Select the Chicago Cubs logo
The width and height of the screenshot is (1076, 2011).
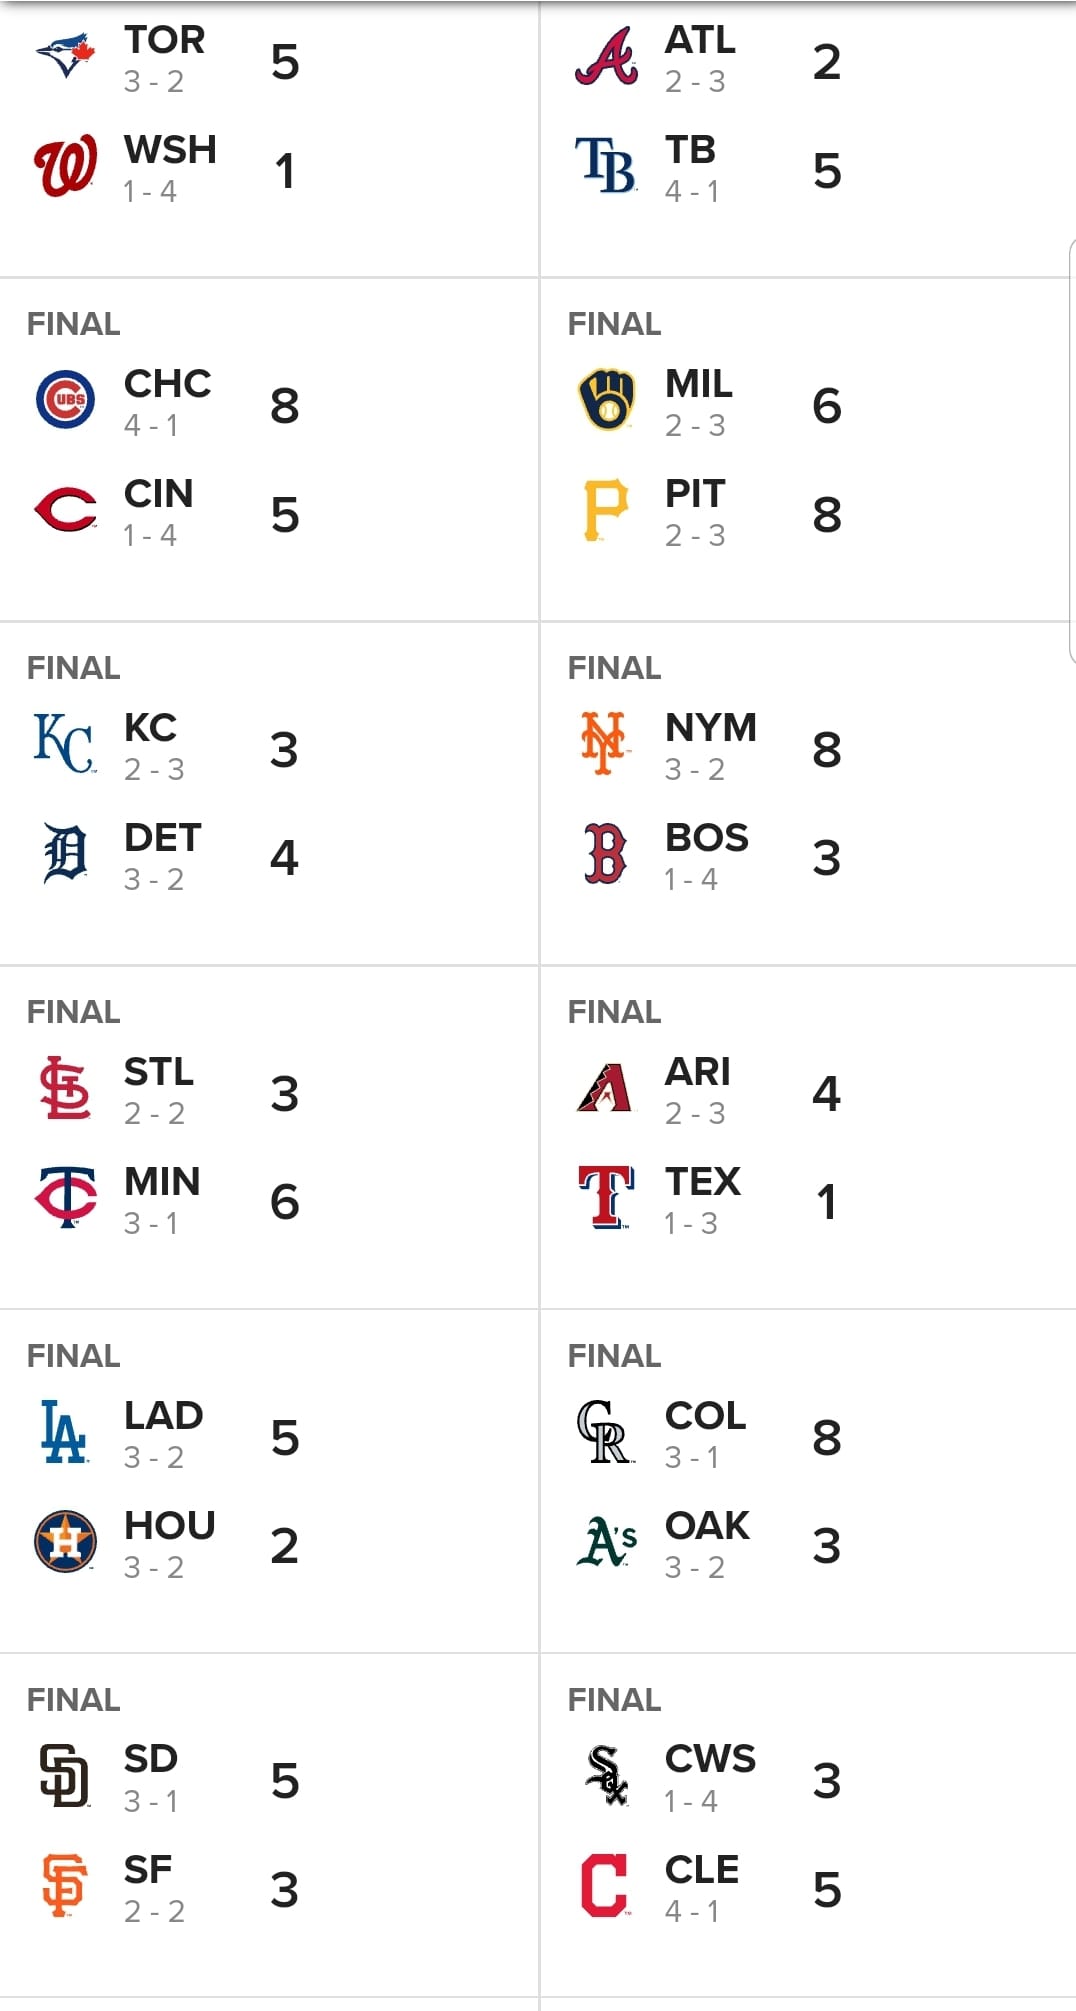[x=66, y=399]
